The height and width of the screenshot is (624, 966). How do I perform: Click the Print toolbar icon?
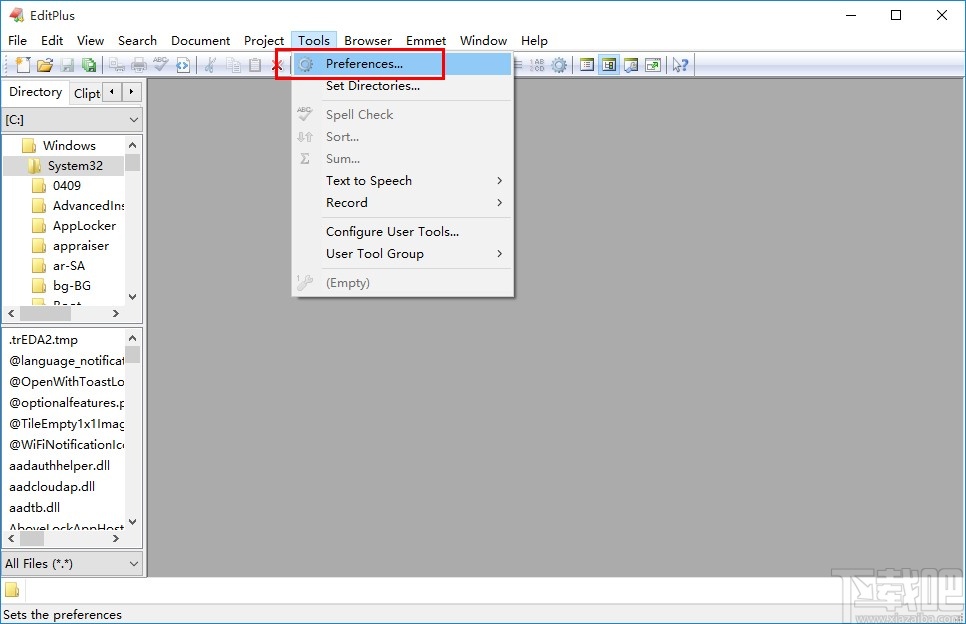(x=139, y=65)
